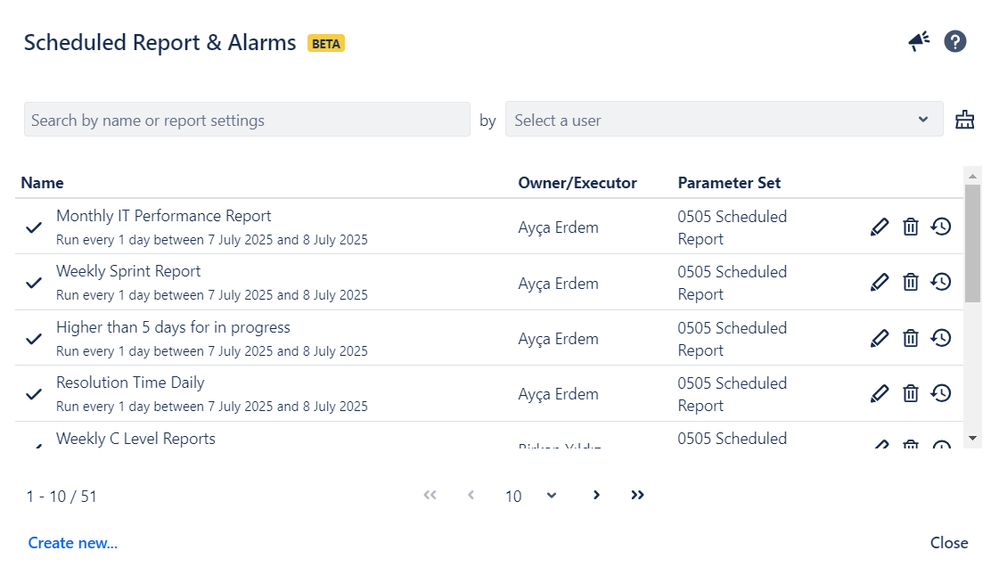The height and width of the screenshot is (577, 999).
Task: Edit the Higher than 5 days report
Action: click(879, 337)
